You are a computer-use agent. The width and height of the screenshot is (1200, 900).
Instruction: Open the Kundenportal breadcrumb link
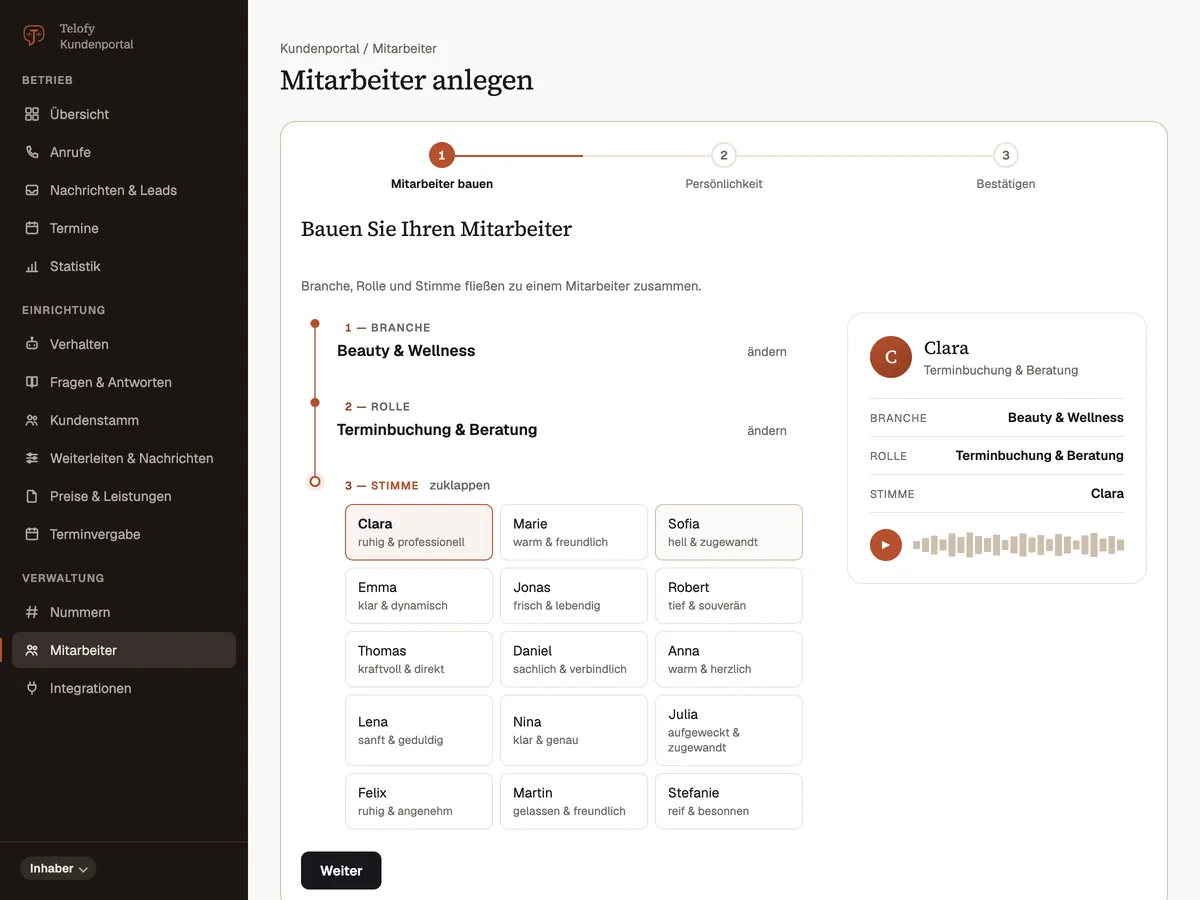pos(319,48)
